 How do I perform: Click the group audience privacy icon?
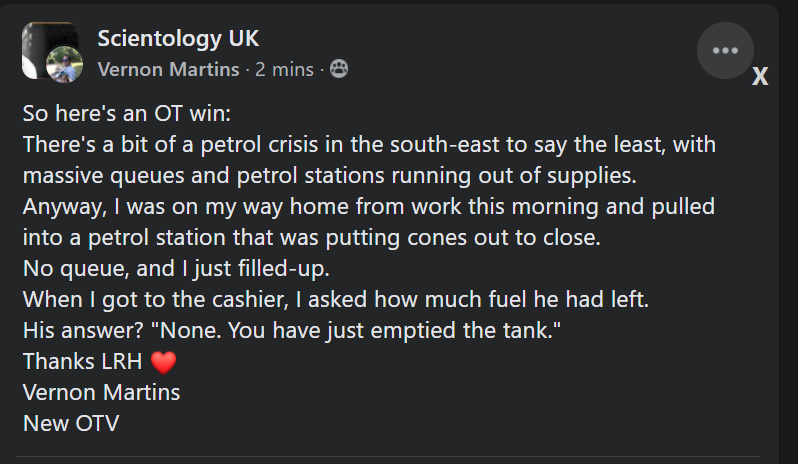click(x=338, y=69)
